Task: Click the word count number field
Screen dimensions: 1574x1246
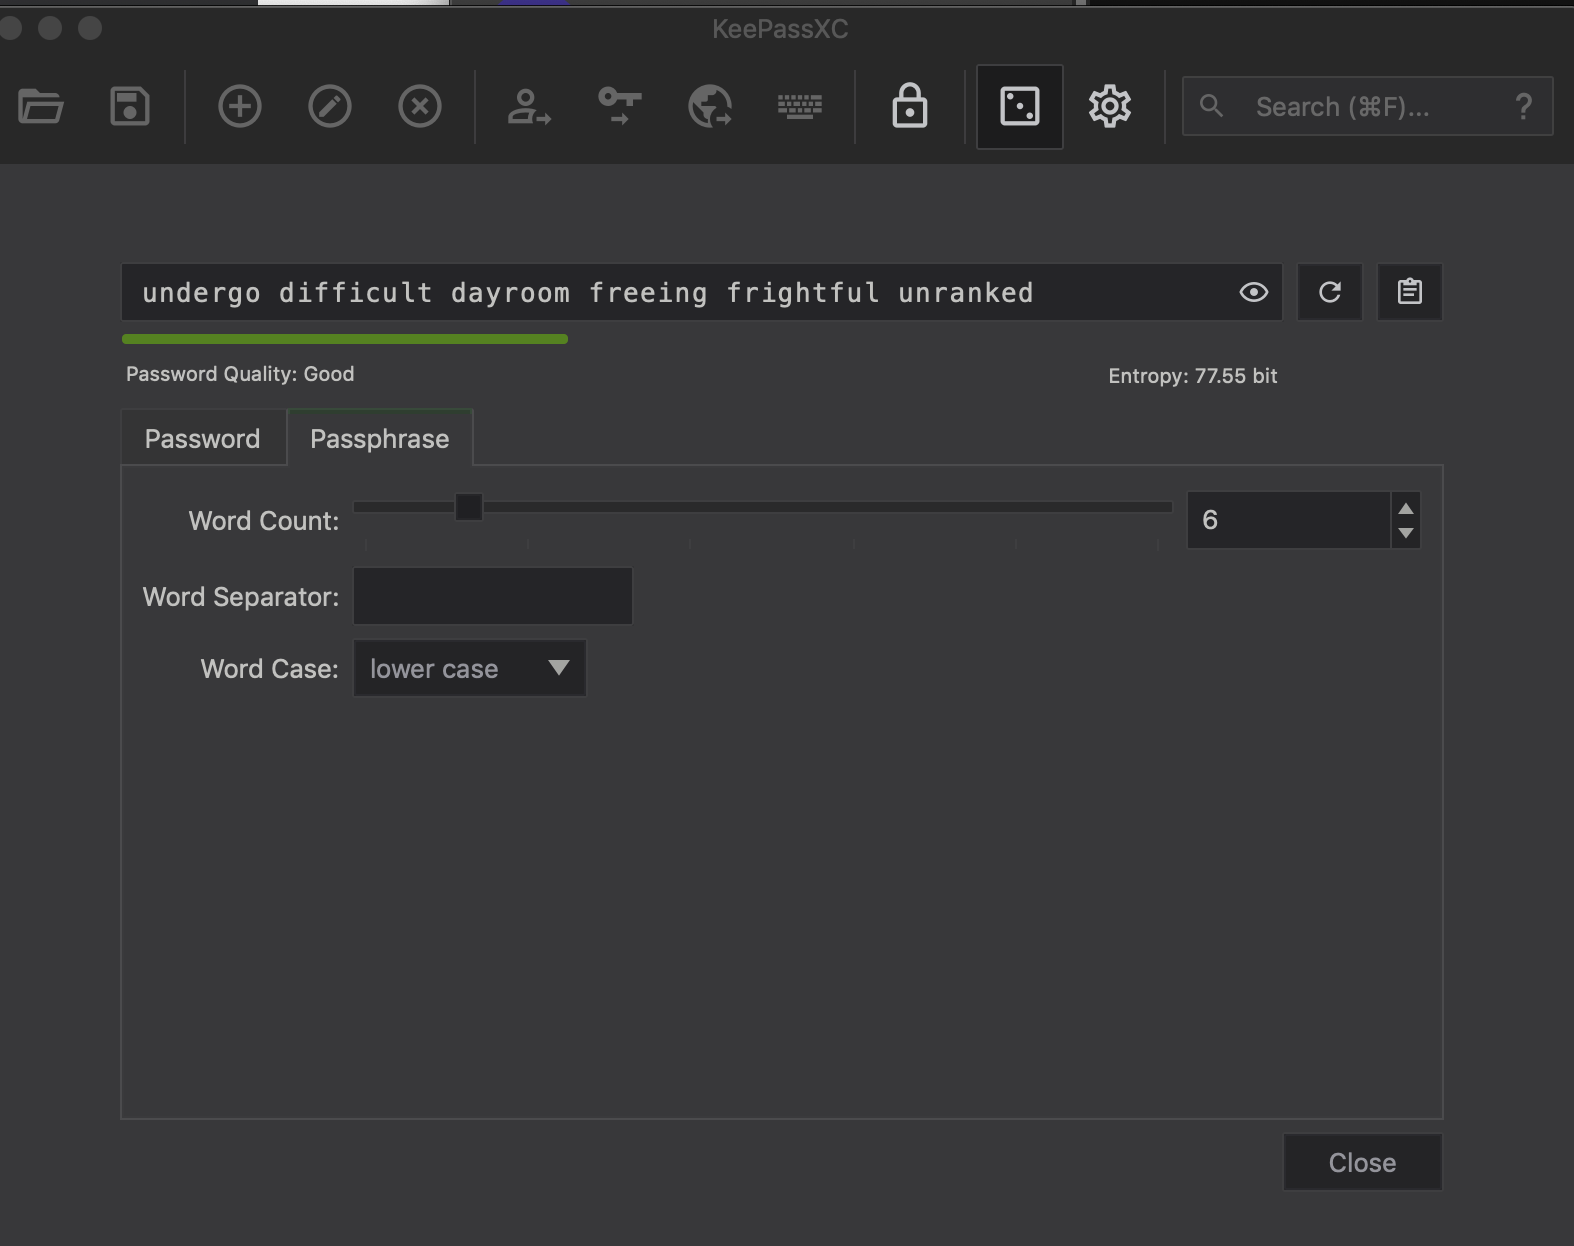Action: pos(1288,520)
